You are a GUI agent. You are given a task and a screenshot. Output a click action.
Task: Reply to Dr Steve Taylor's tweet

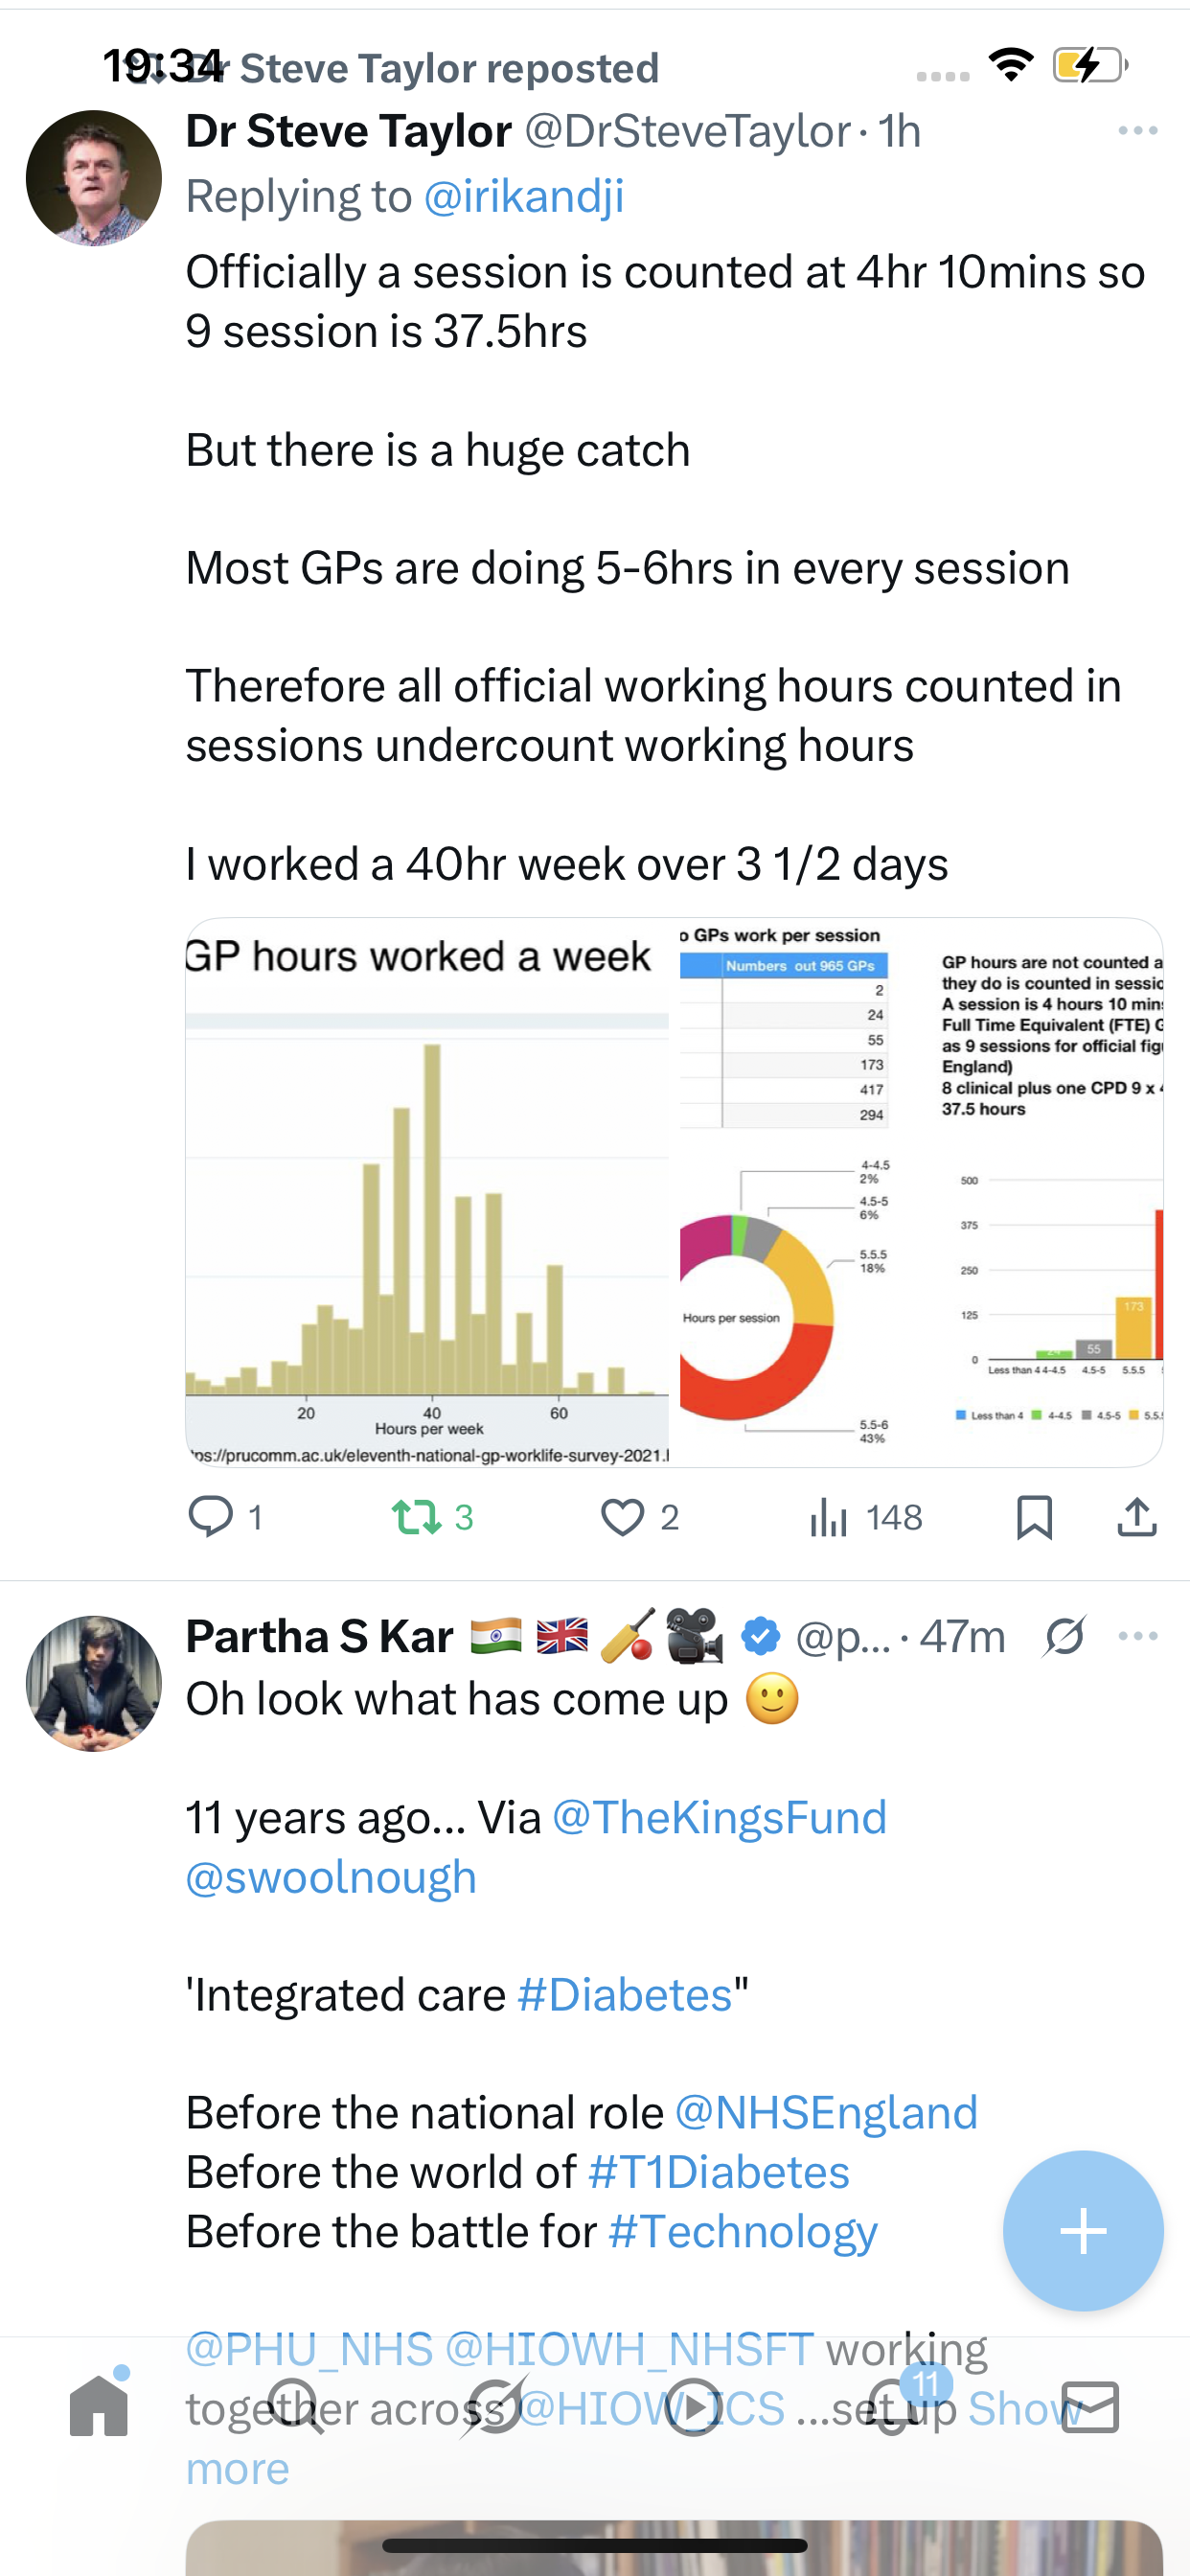(225, 1517)
